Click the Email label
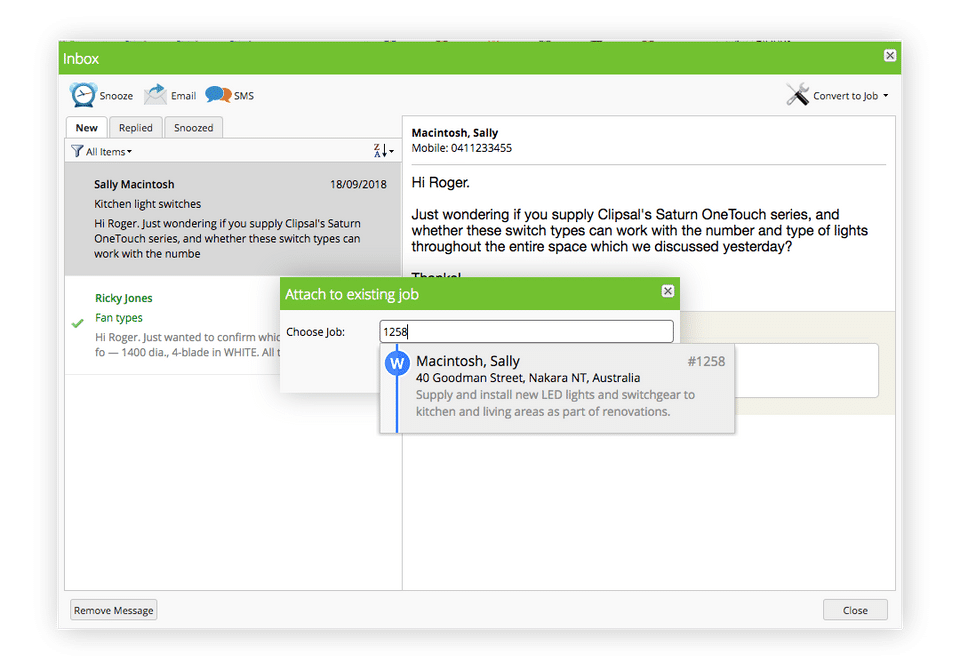The image size is (960, 669). (x=184, y=96)
